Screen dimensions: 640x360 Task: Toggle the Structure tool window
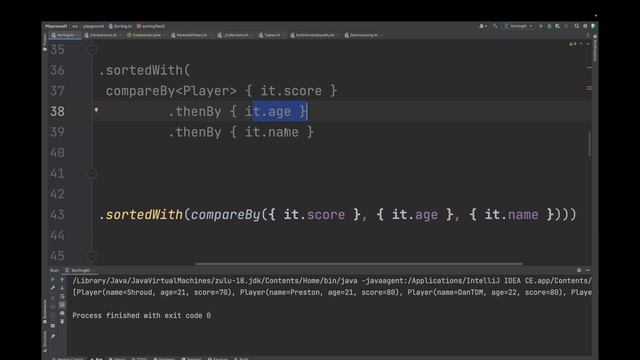coord(44,341)
